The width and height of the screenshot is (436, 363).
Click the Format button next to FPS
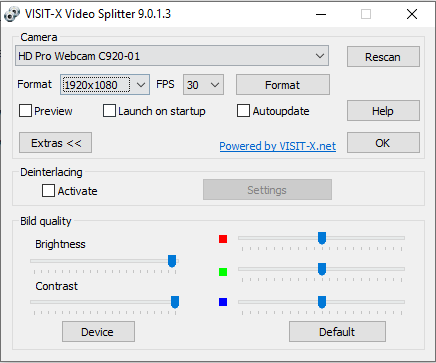point(283,85)
